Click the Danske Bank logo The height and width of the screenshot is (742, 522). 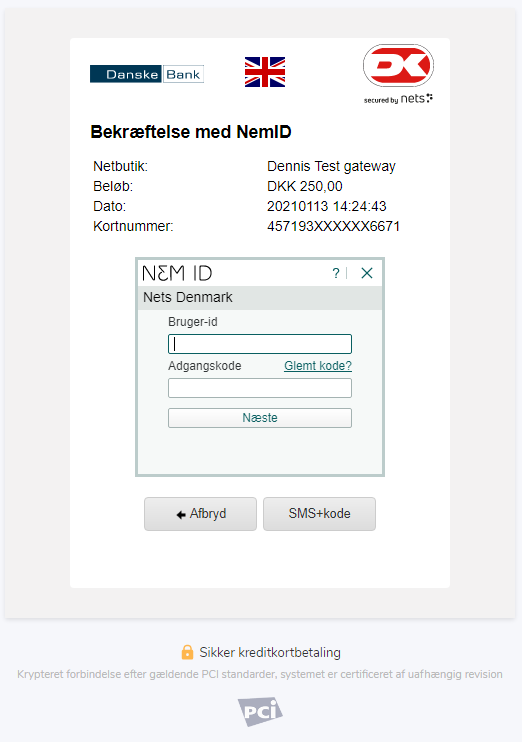point(147,74)
